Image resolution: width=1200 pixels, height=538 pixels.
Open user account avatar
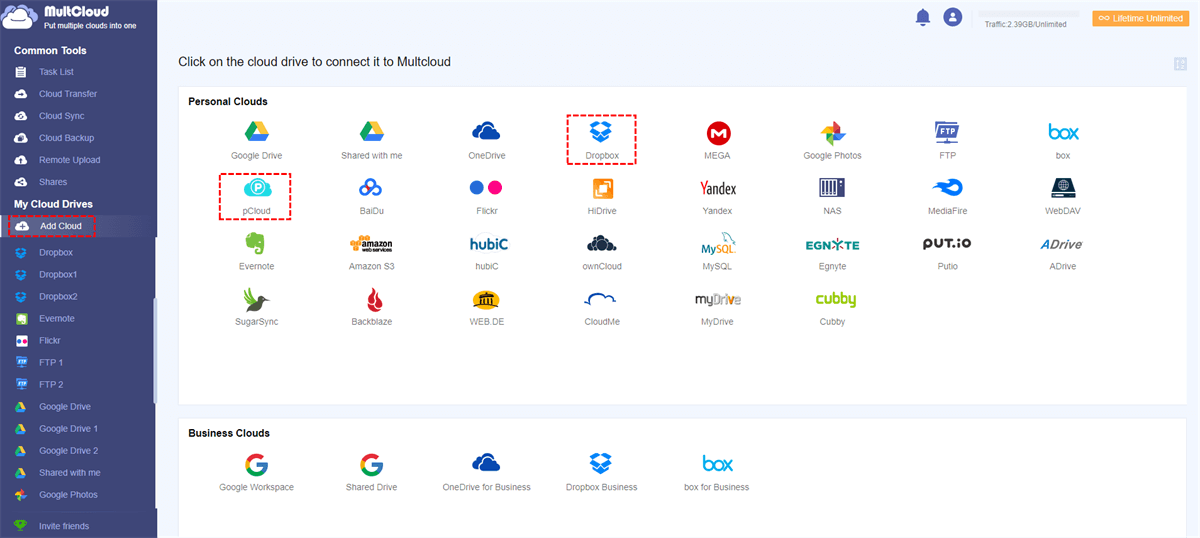pyautogui.click(x=952, y=17)
